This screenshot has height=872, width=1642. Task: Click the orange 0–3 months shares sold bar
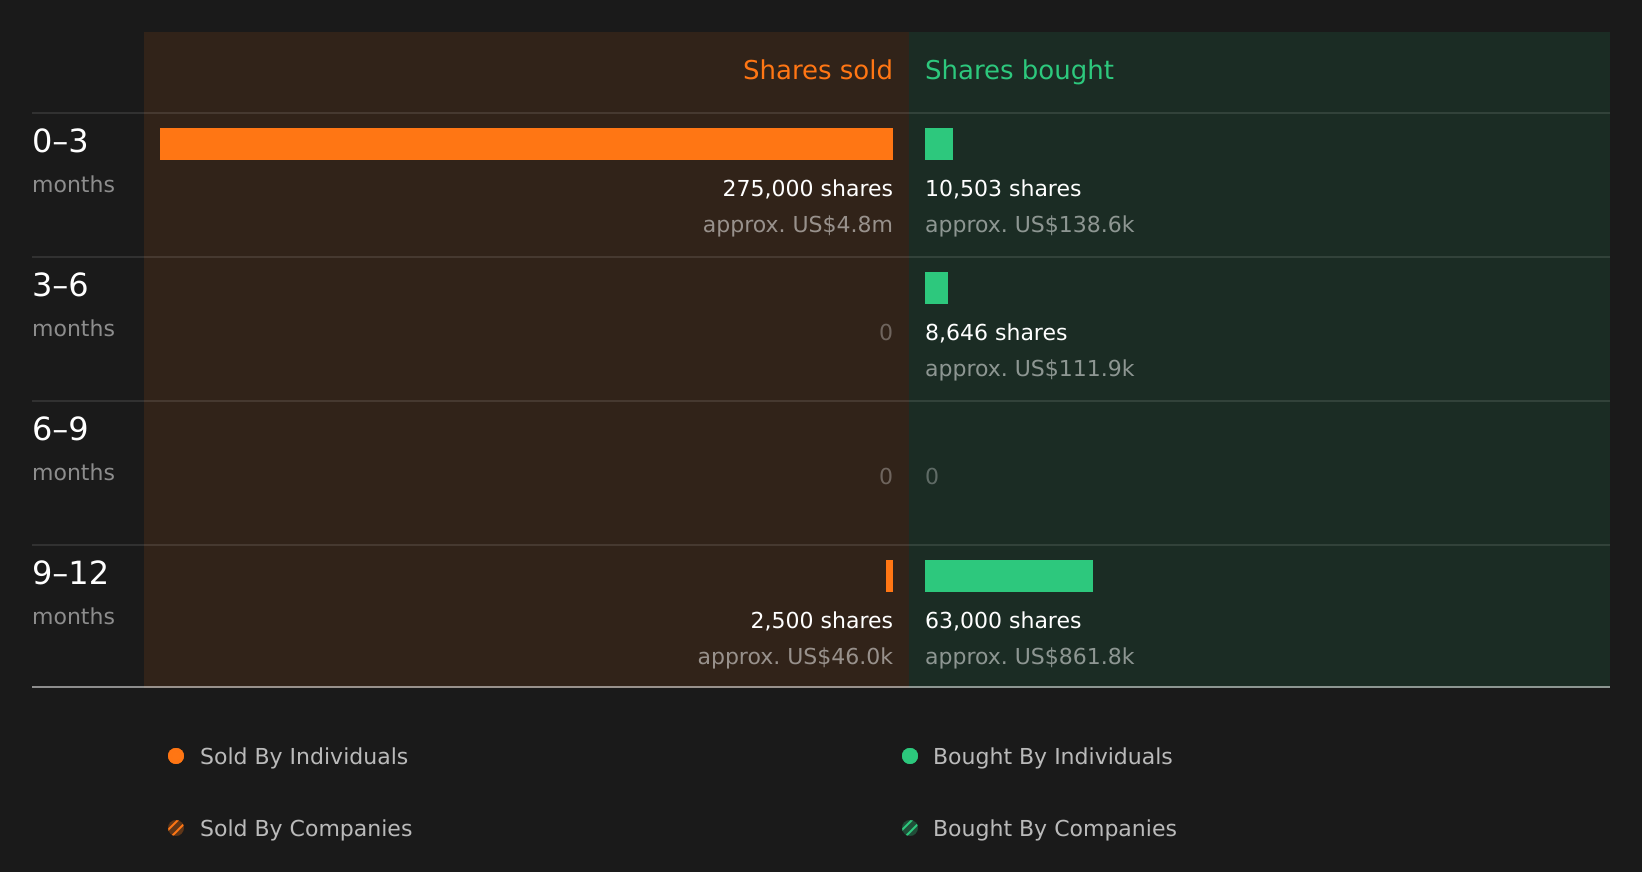click(526, 144)
